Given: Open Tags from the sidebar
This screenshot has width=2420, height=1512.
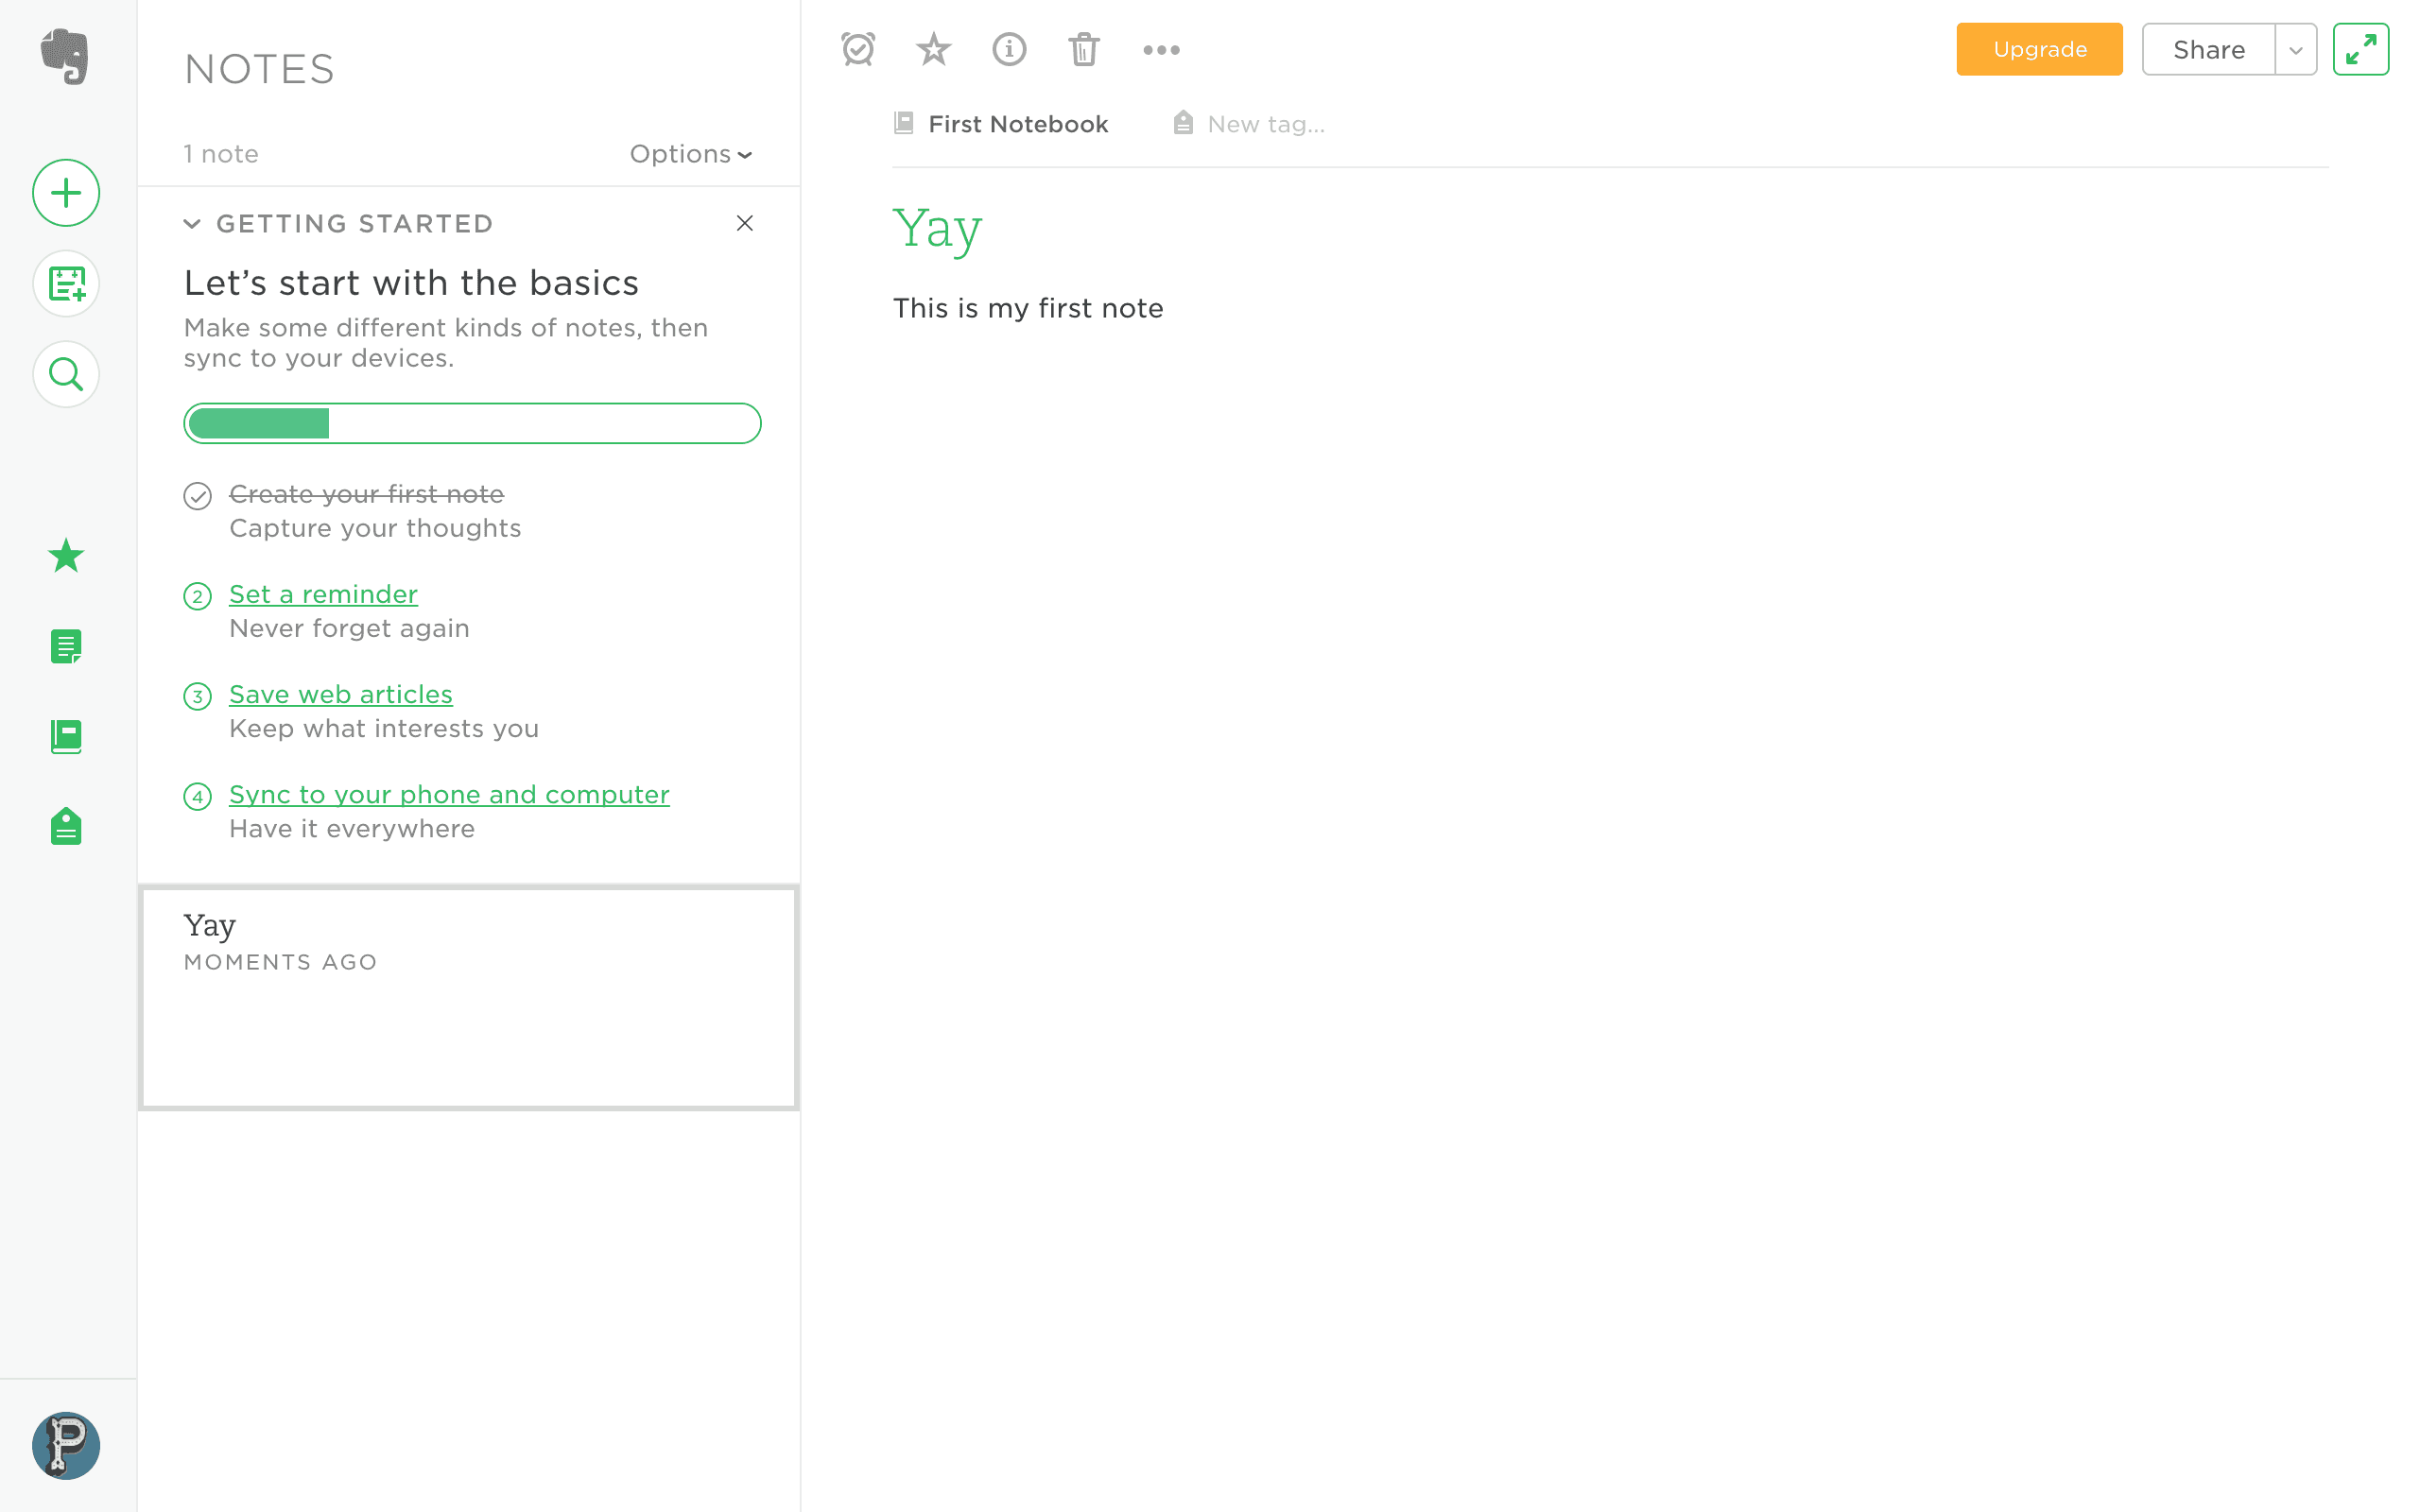Looking at the screenshot, I should click(x=66, y=827).
